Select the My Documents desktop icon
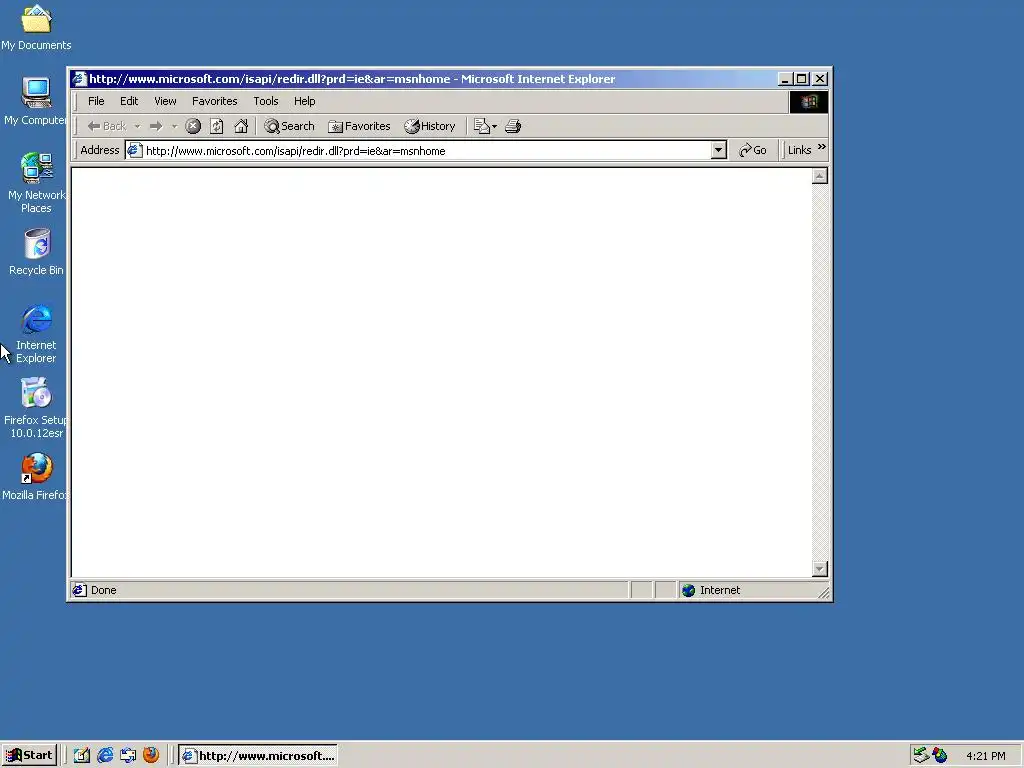Image resolution: width=1024 pixels, height=768 pixels. (x=36, y=28)
